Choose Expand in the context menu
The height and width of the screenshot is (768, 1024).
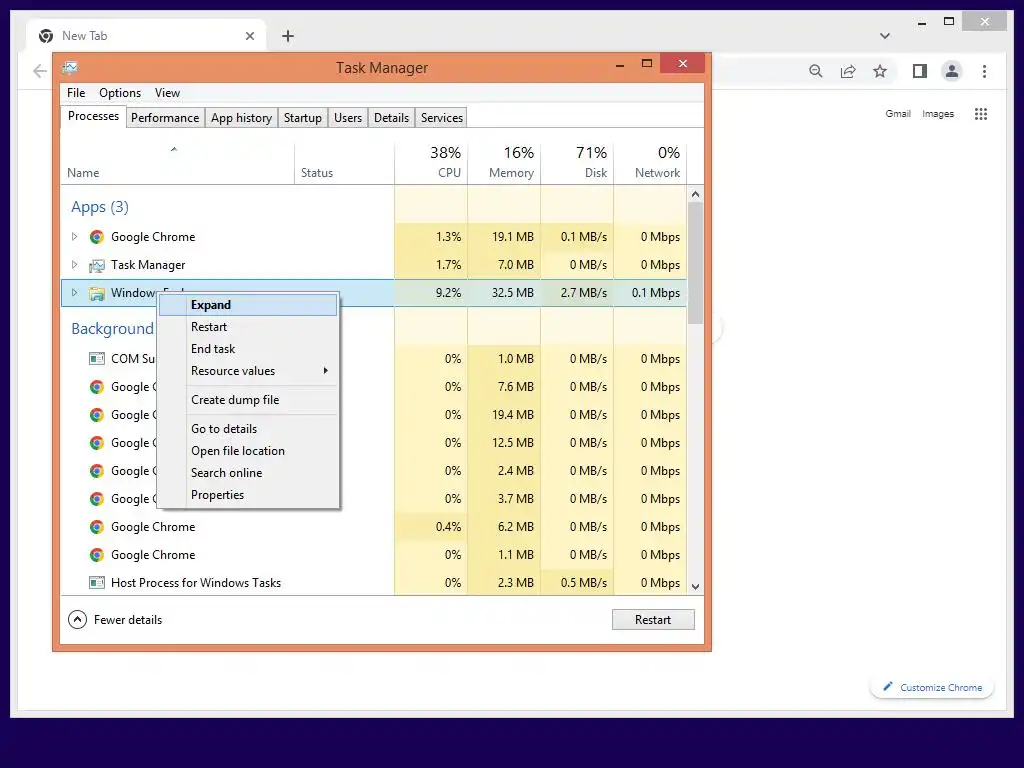click(x=248, y=305)
